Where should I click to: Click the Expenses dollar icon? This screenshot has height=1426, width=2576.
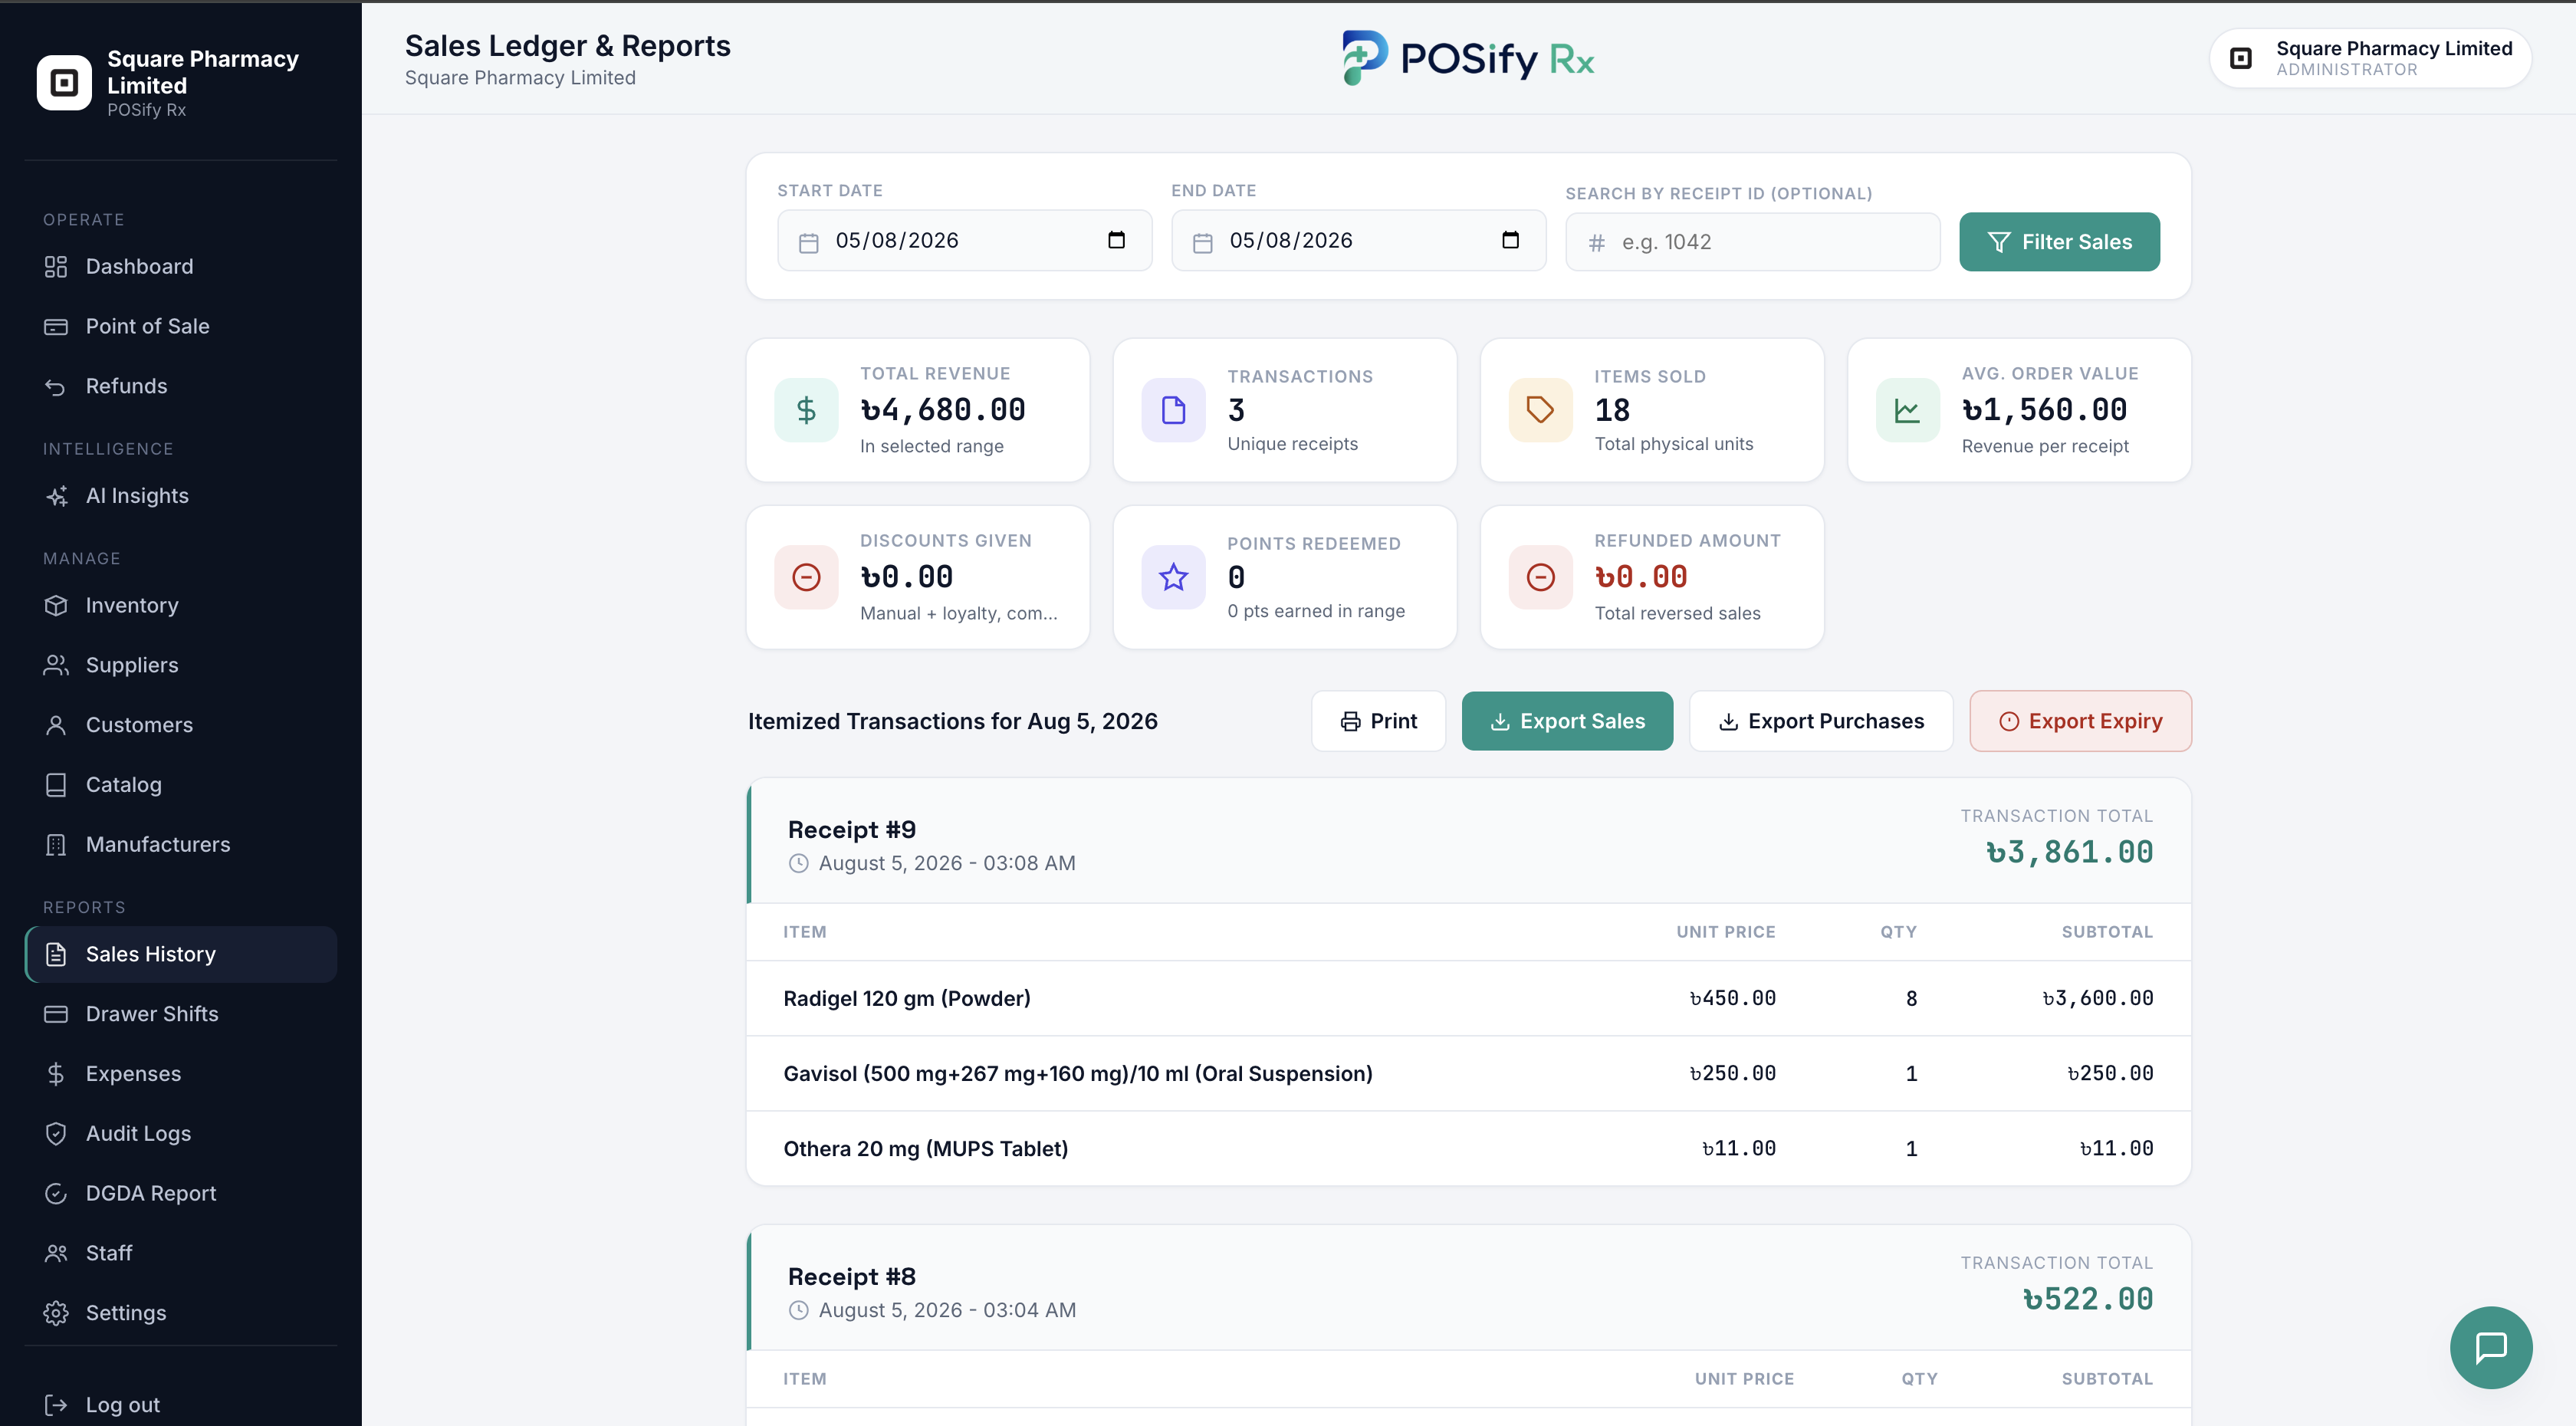(56, 1074)
